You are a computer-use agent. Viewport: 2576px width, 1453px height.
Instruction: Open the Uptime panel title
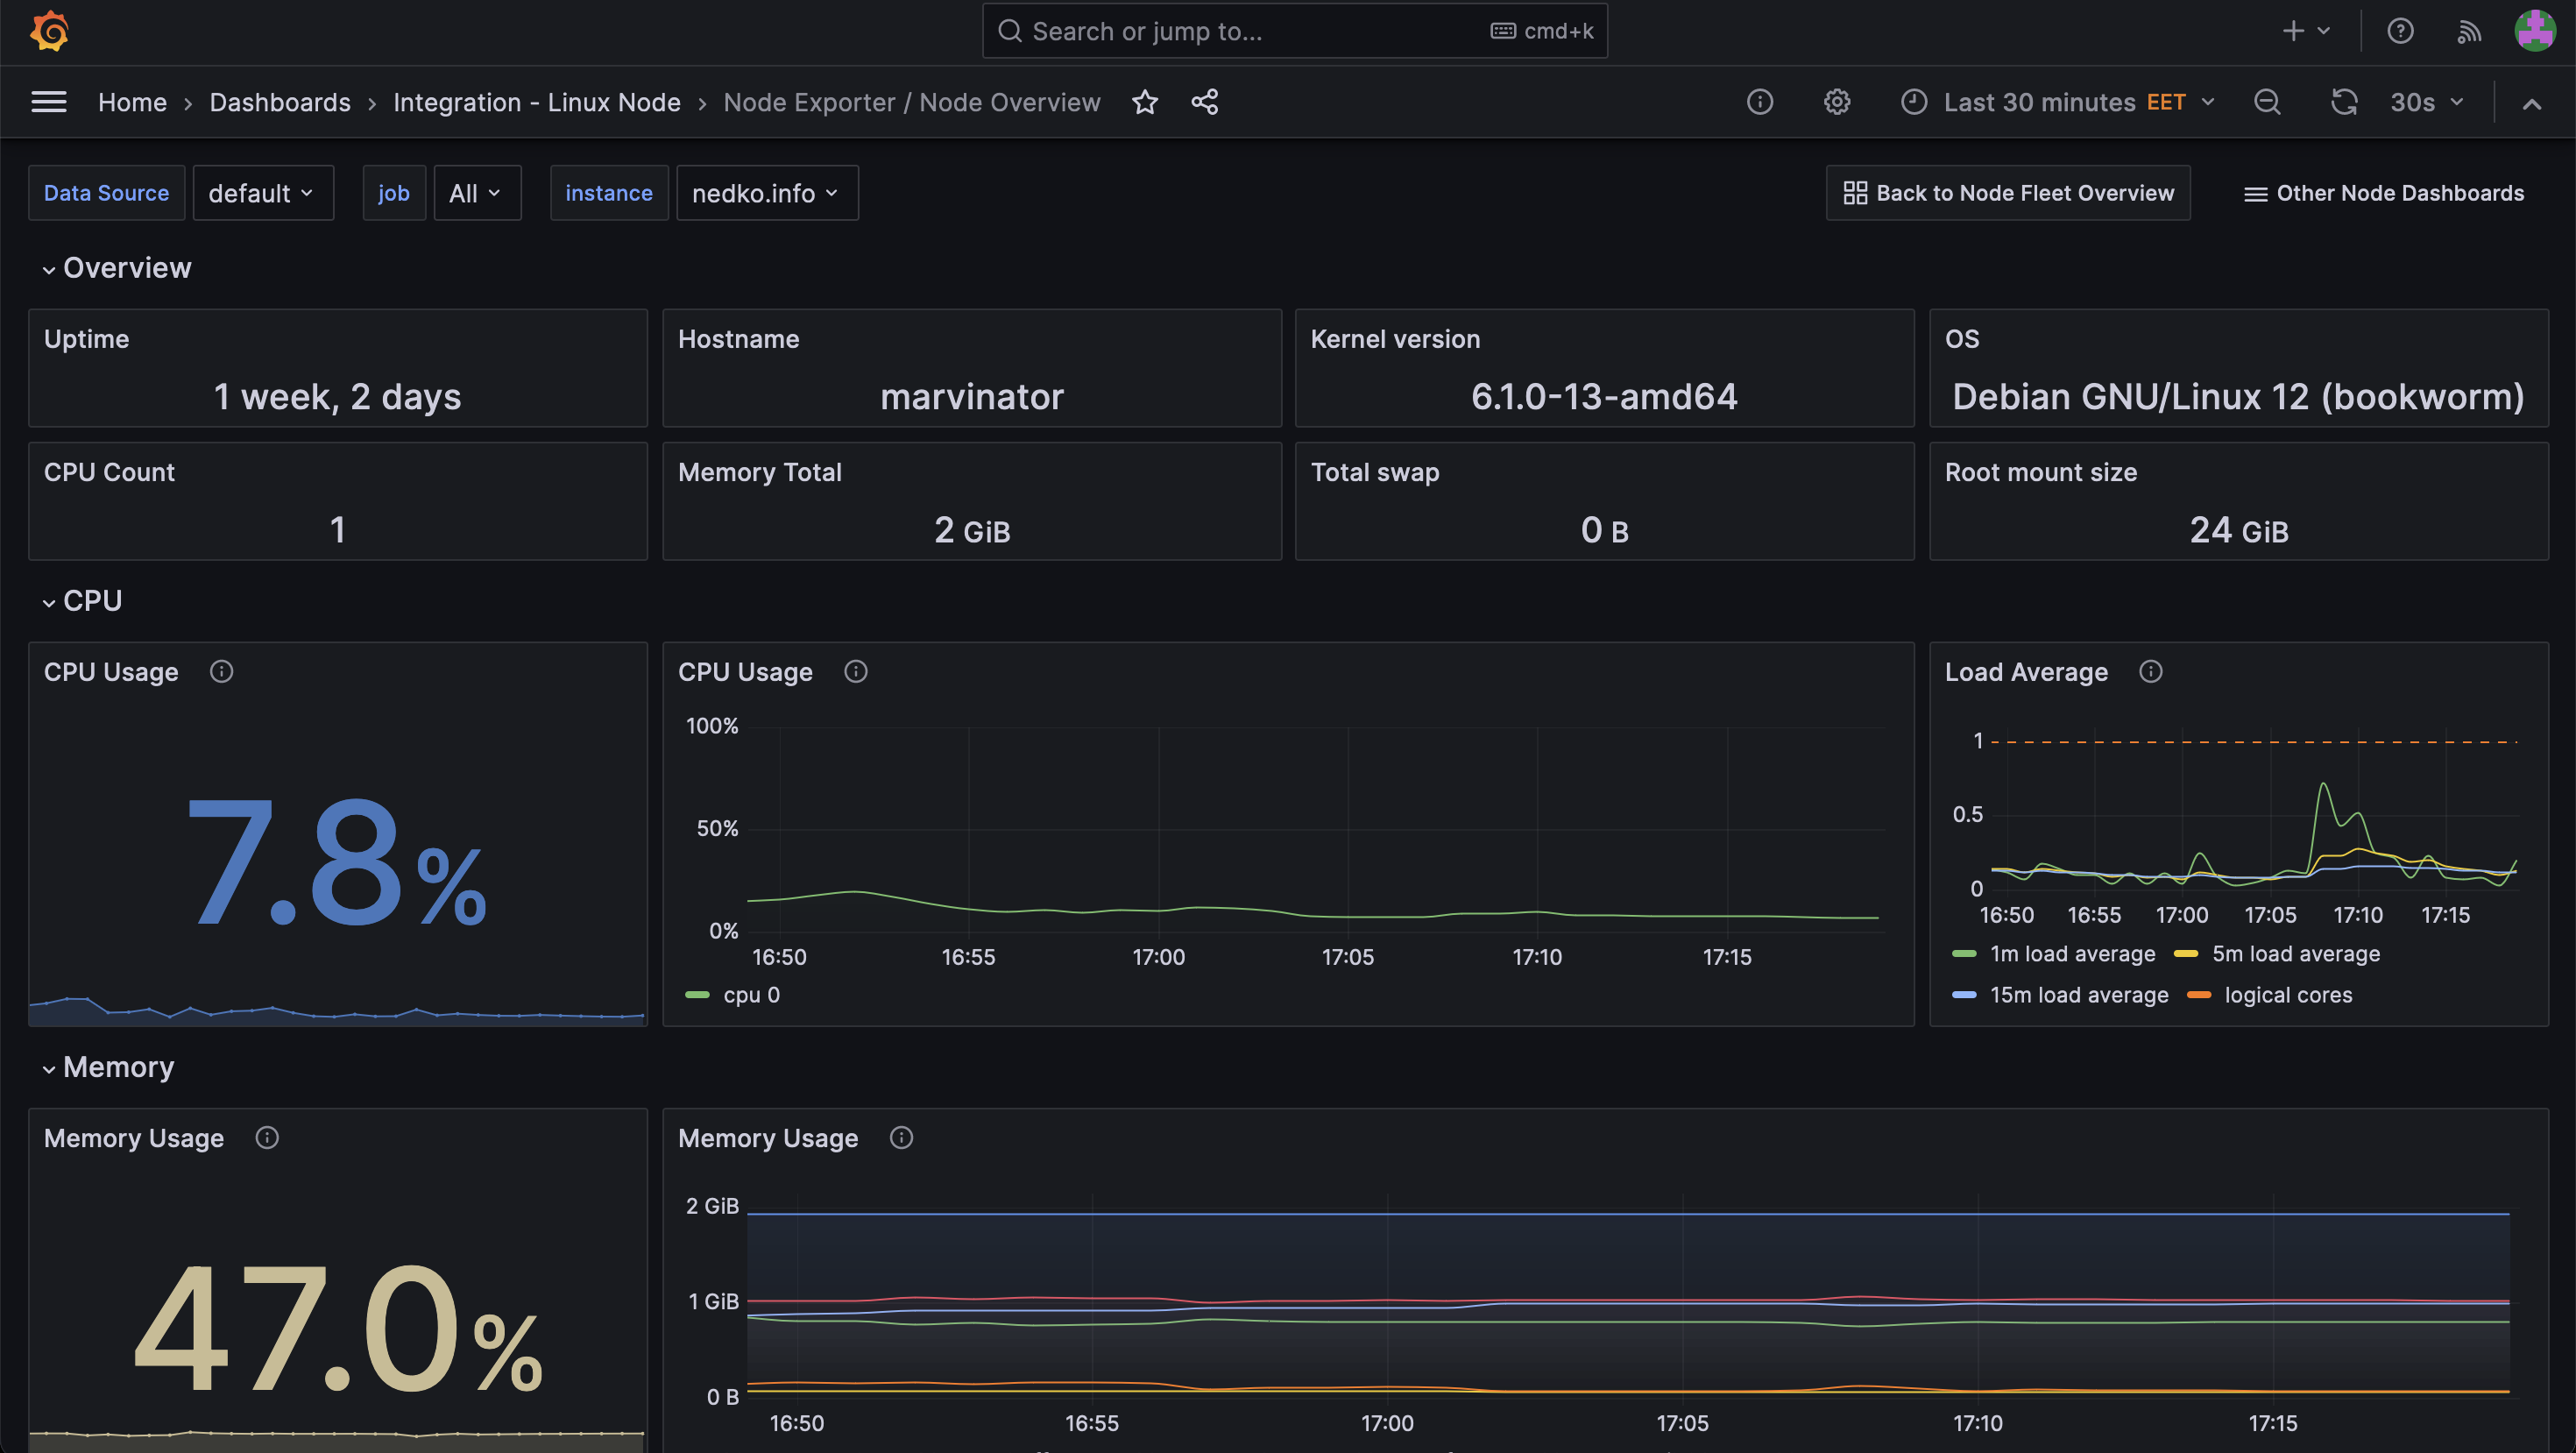tap(87, 339)
